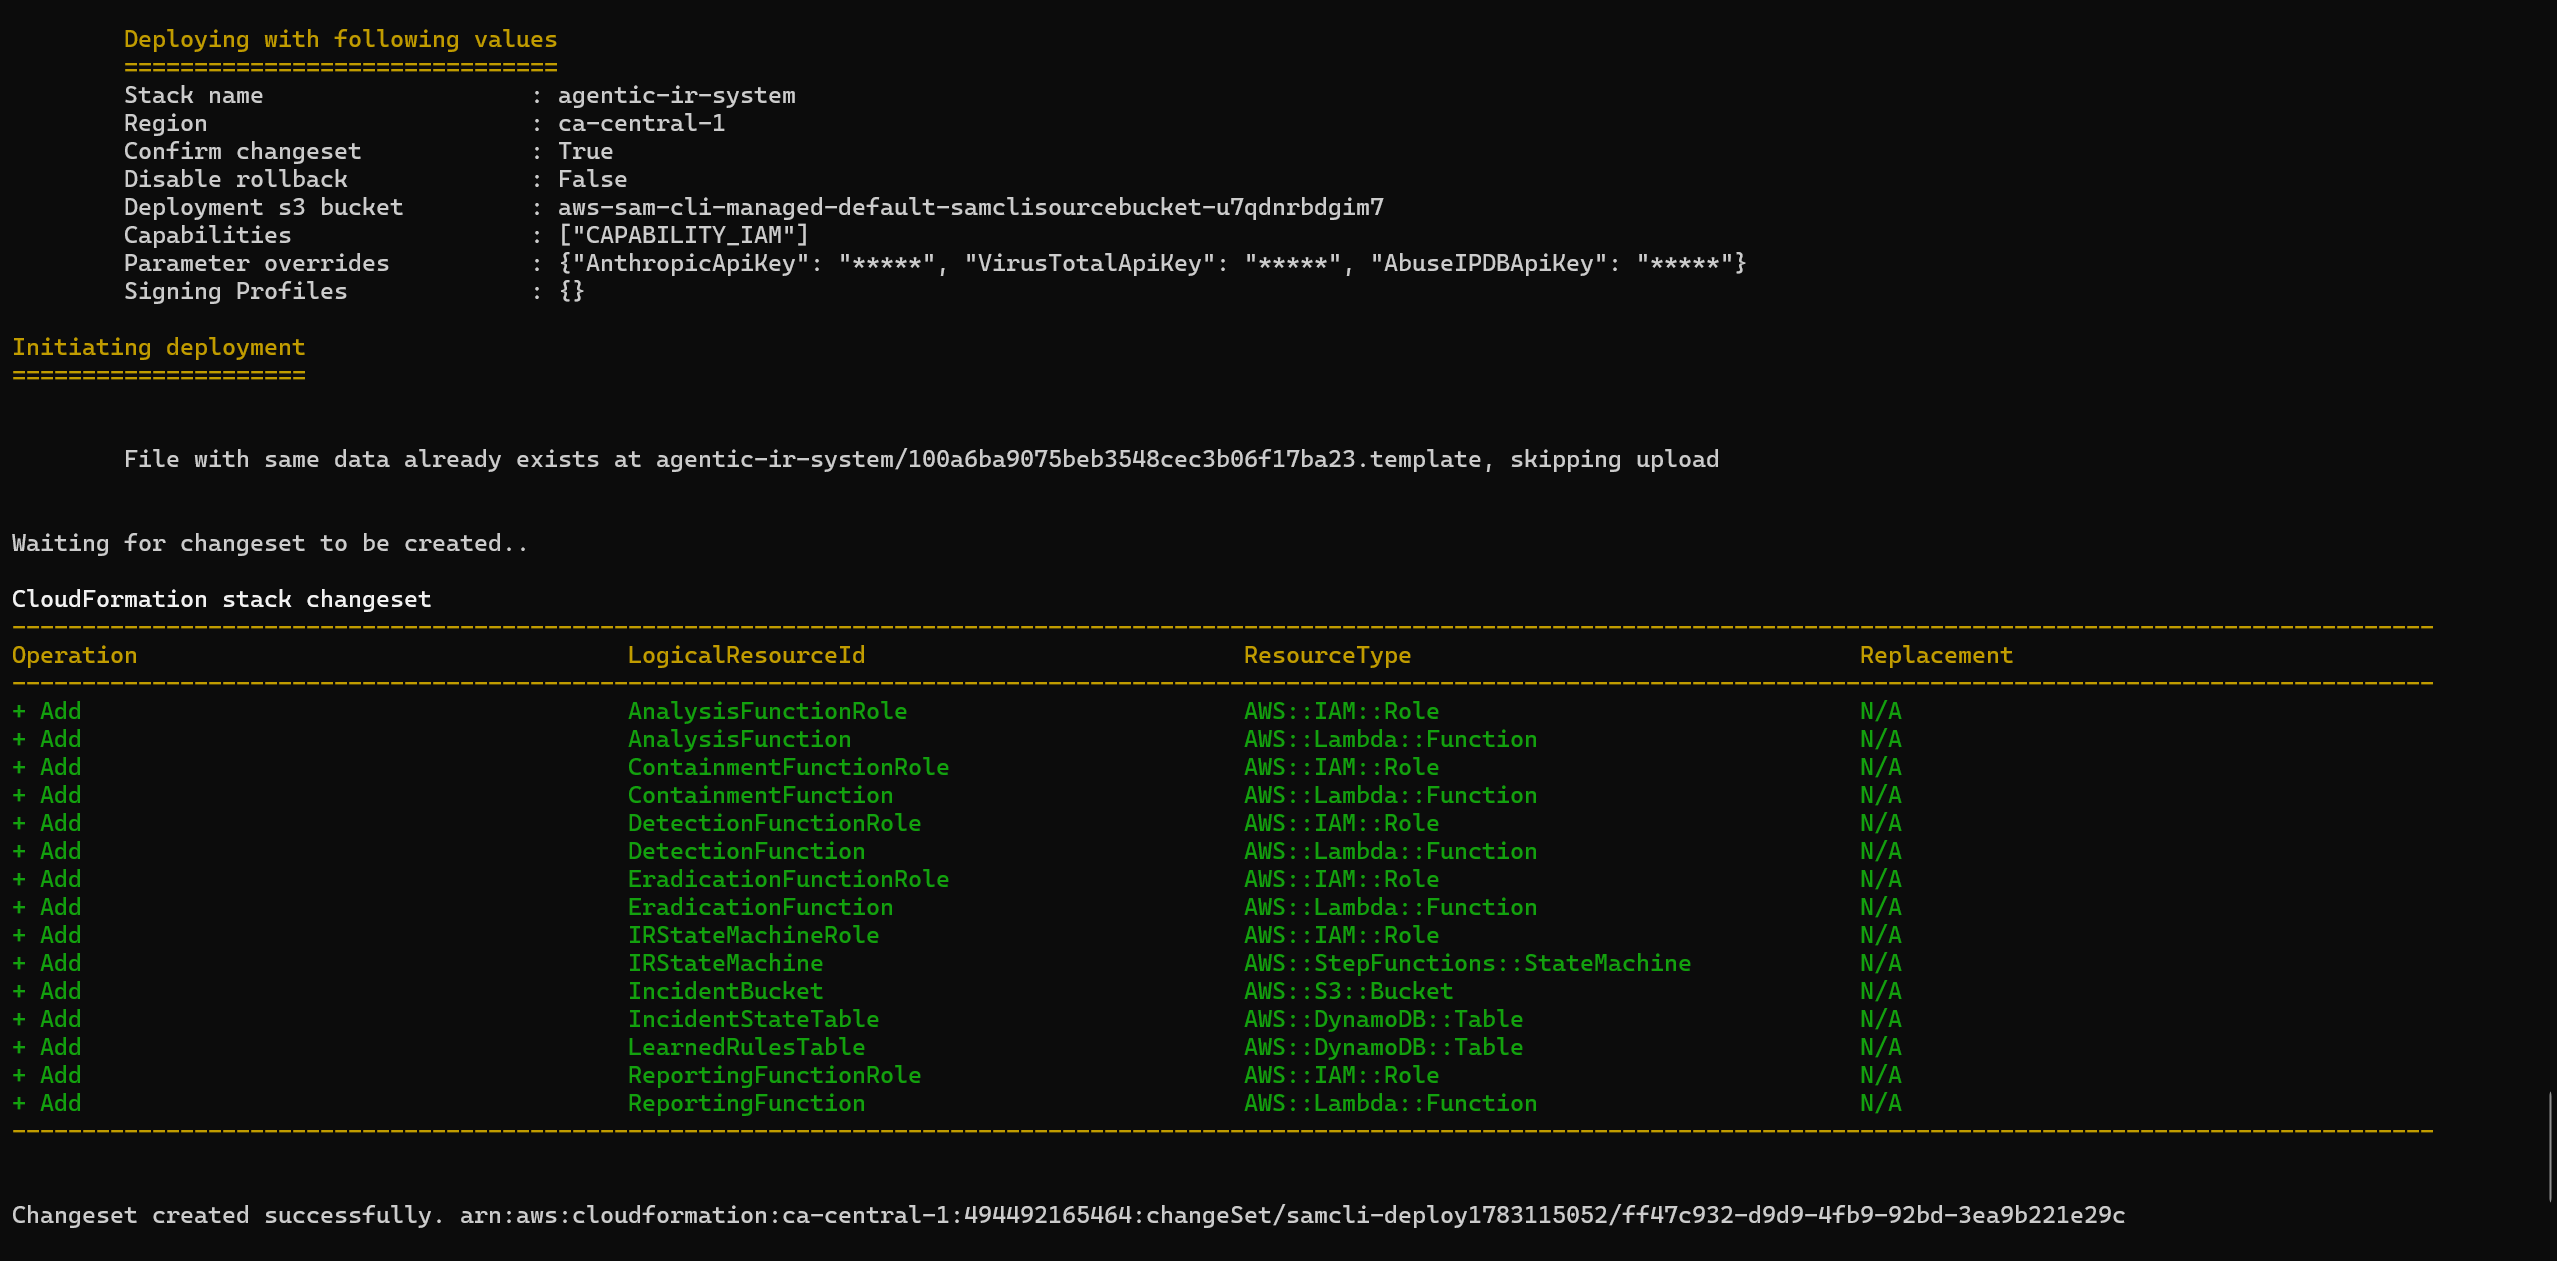Select the template file path agentic-ir-system/100a6ba...template

tap(1068, 459)
